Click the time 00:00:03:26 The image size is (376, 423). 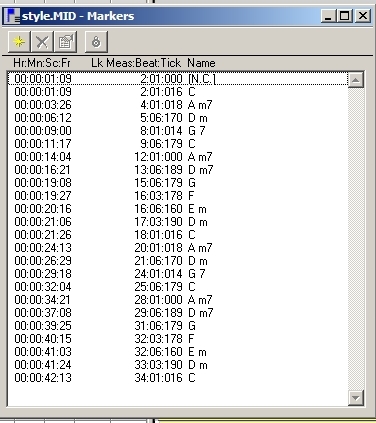point(43,105)
